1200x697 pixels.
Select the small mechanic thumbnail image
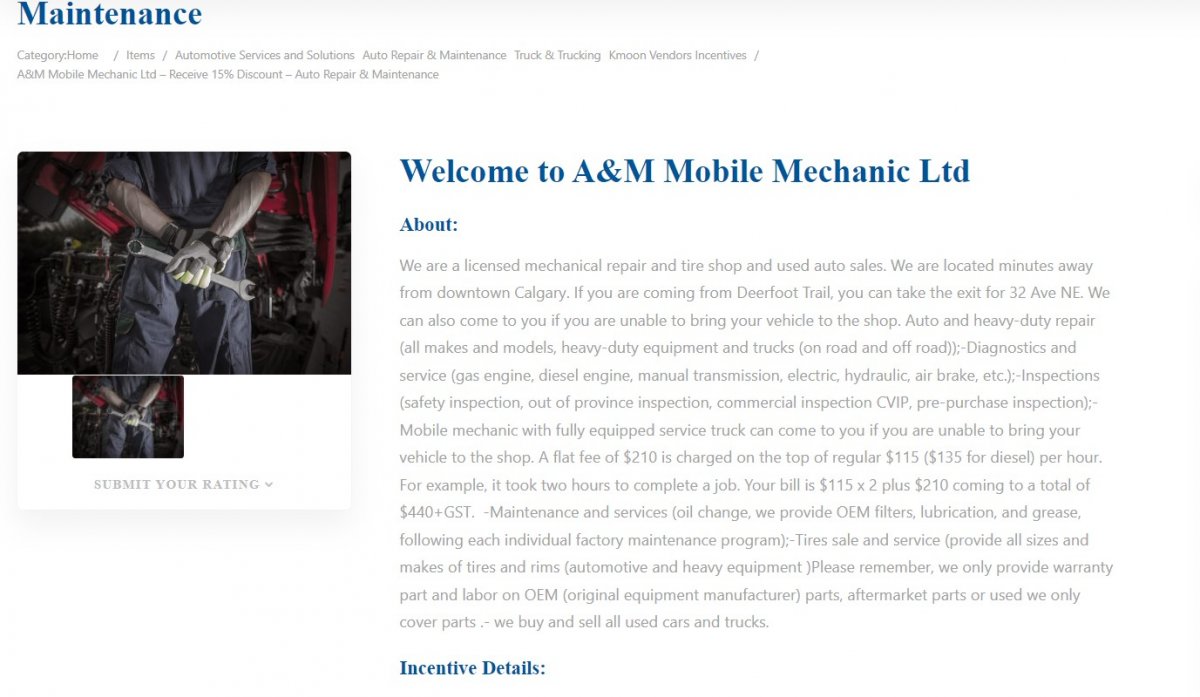coord(128,417)
